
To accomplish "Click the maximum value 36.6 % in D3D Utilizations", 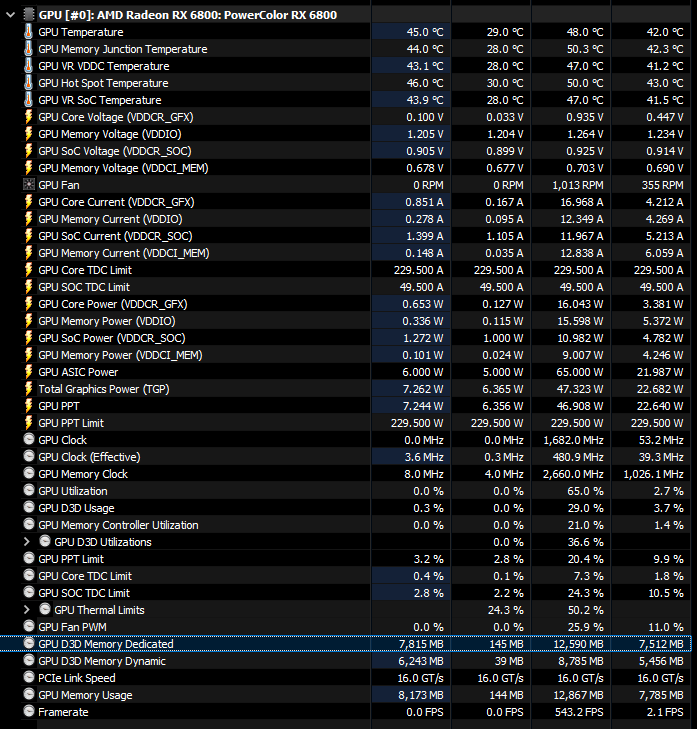I will [x=585, y=542].
